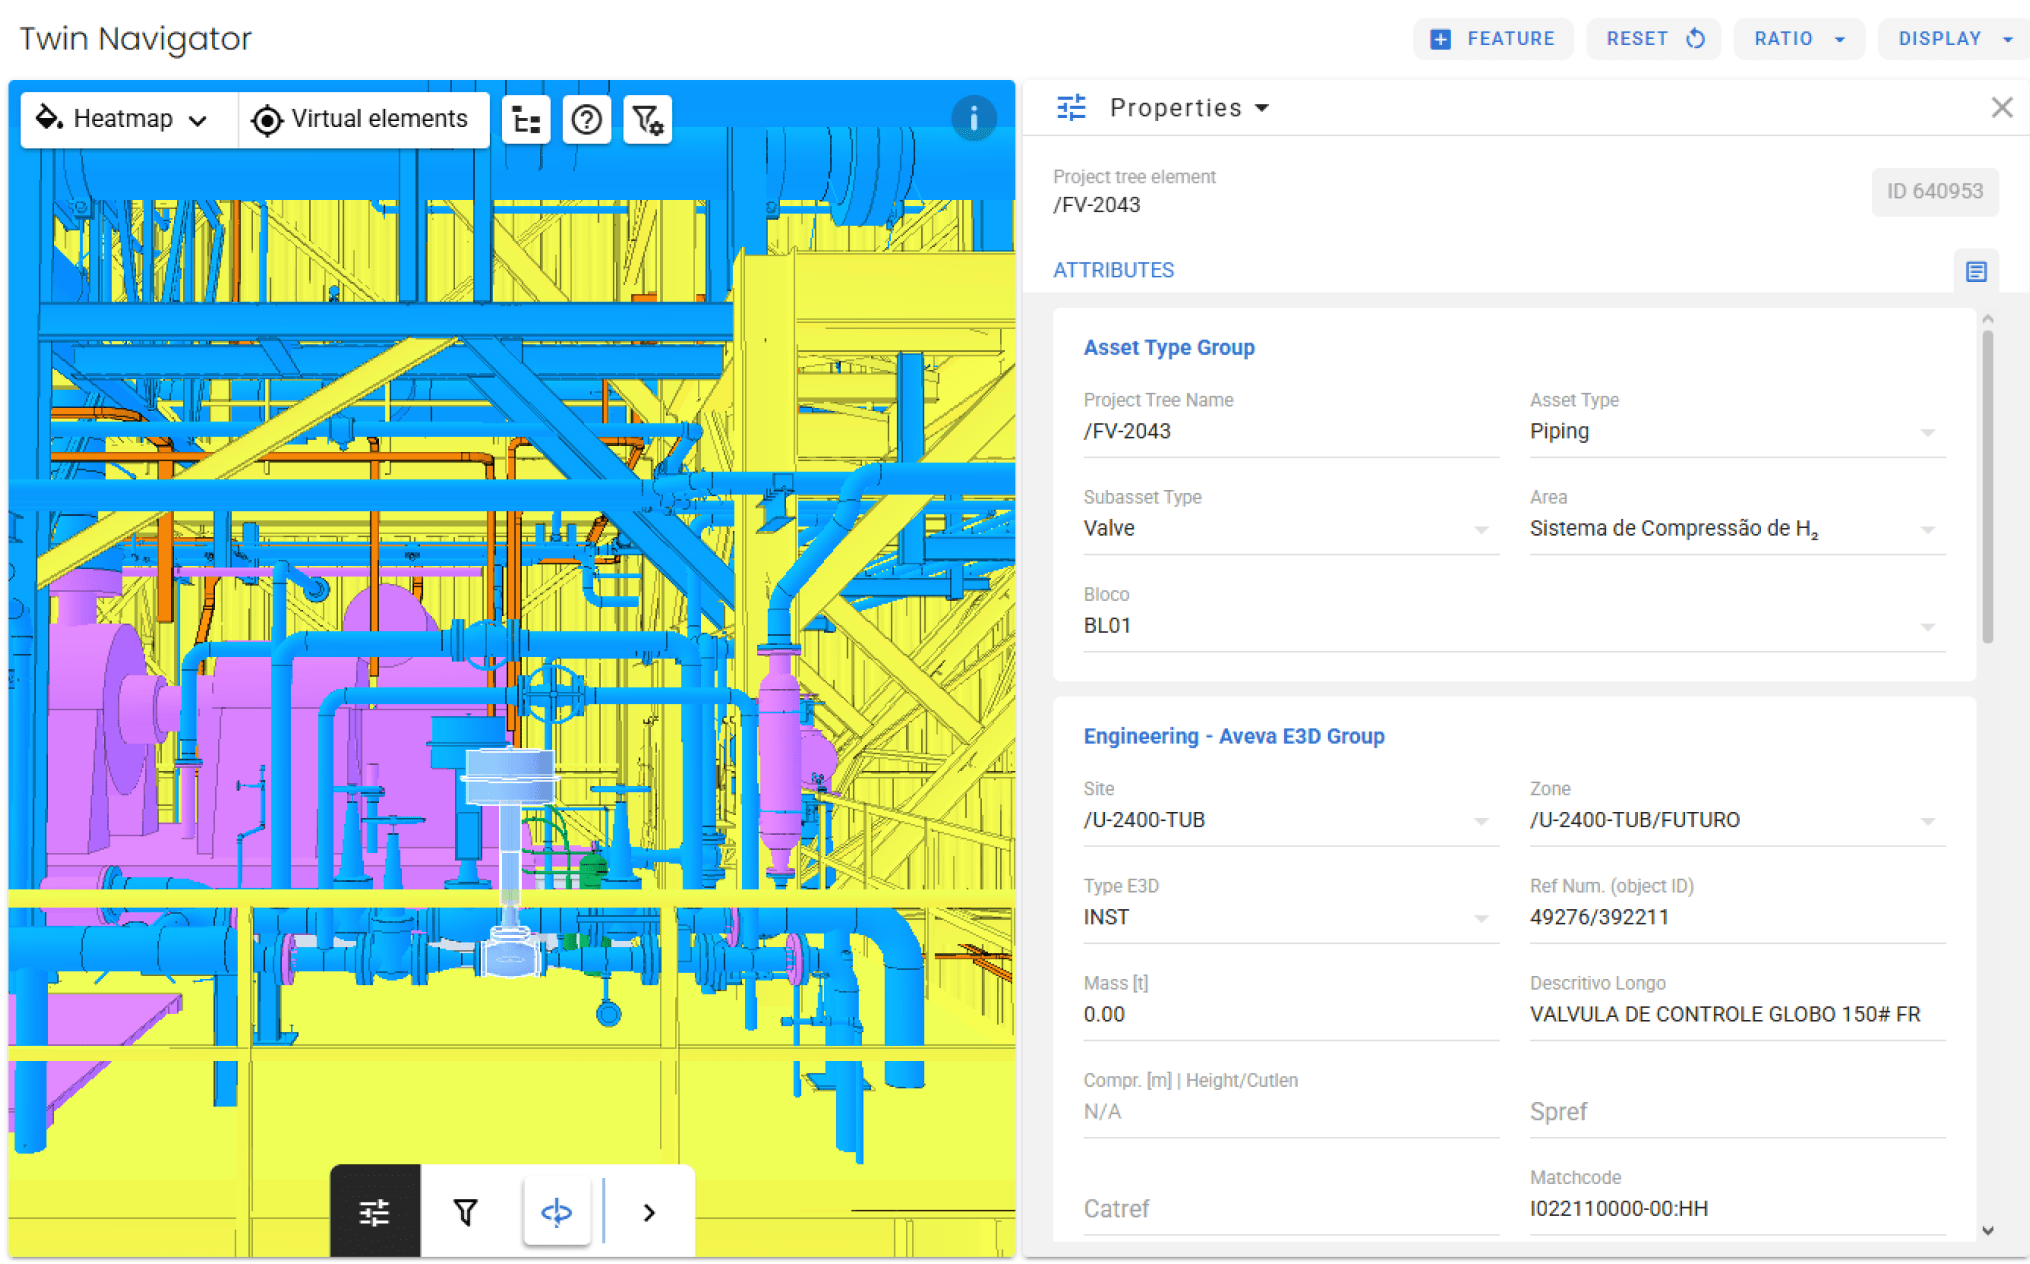This screenshot has width=2030, height=1264.
Task: Toggle the attributes list view icon
Action: [x=1975, y=271]
